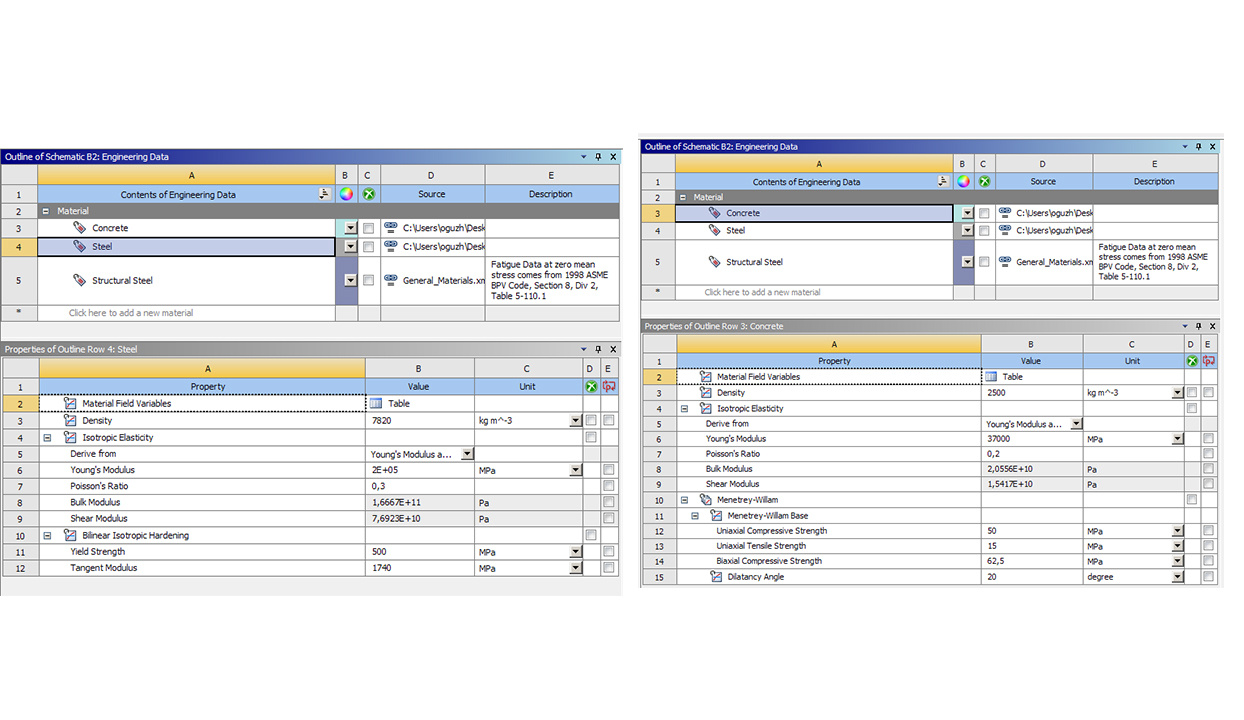Open the unit dropdown for Steel Yield Strength

click(x=575, y=551)
